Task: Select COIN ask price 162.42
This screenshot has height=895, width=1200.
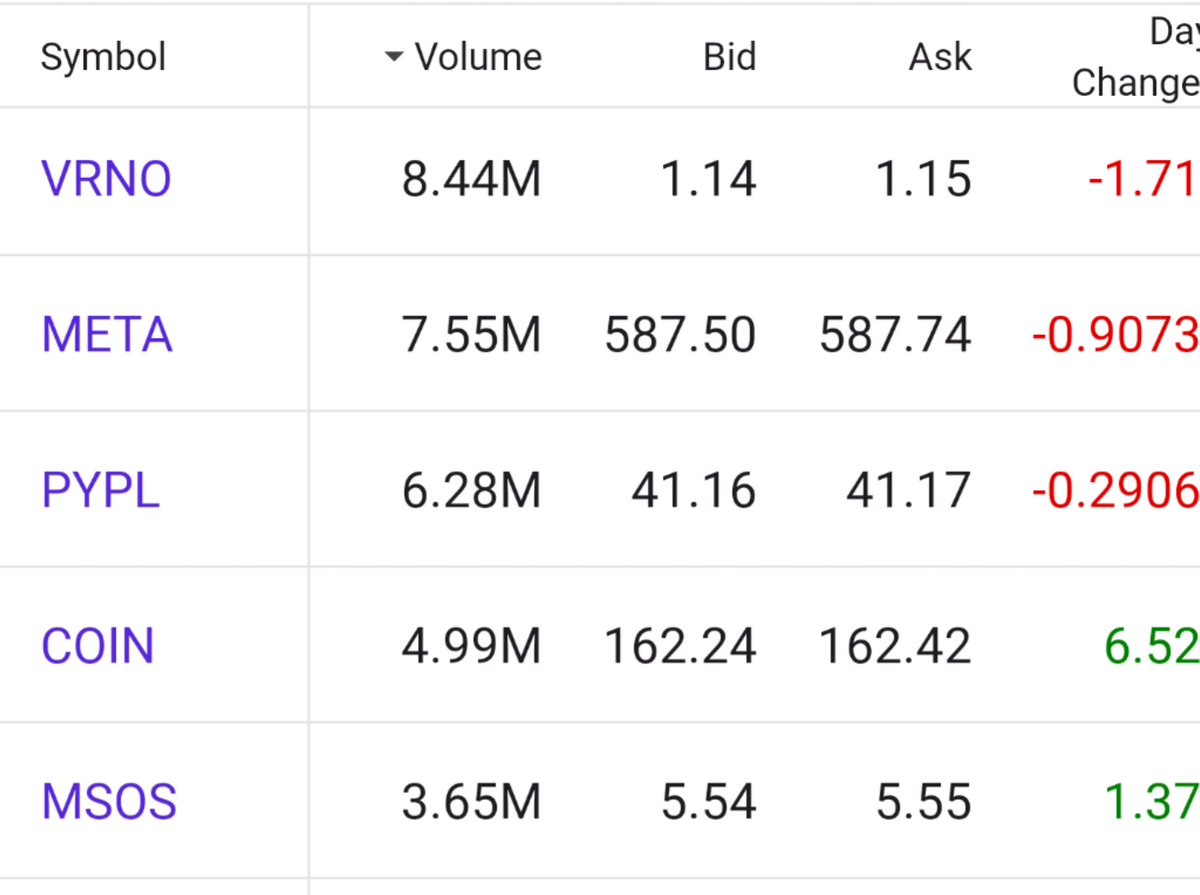Action: (x=895, y=646)
